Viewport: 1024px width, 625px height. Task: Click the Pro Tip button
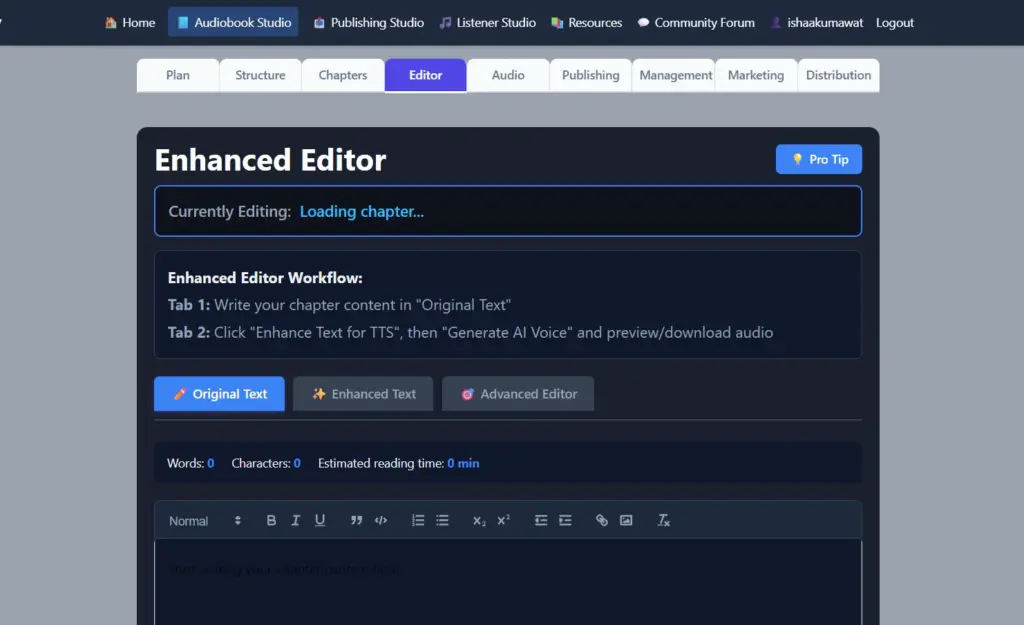click(818, 158)
